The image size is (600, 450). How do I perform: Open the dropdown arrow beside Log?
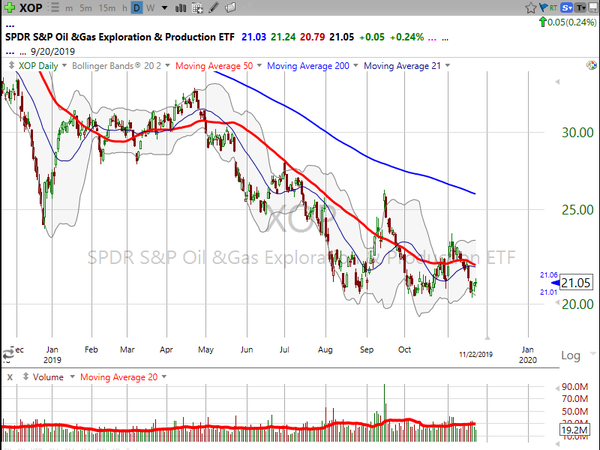[593, 353]
